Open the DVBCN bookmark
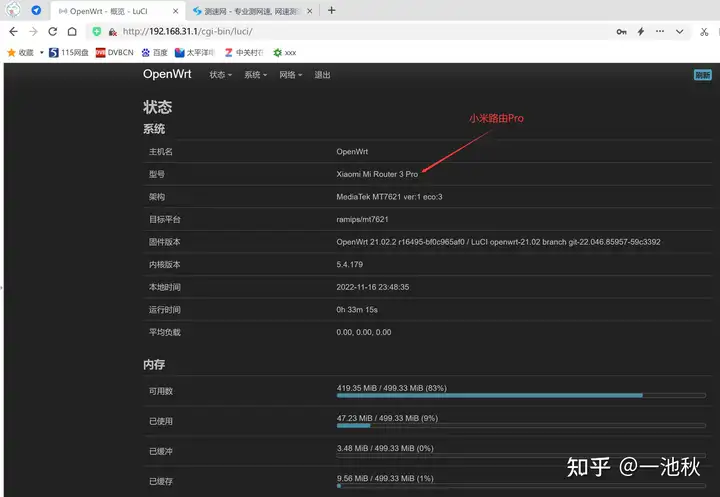Image resolution: width=720 pixels, height=497 pixels. 115,52
